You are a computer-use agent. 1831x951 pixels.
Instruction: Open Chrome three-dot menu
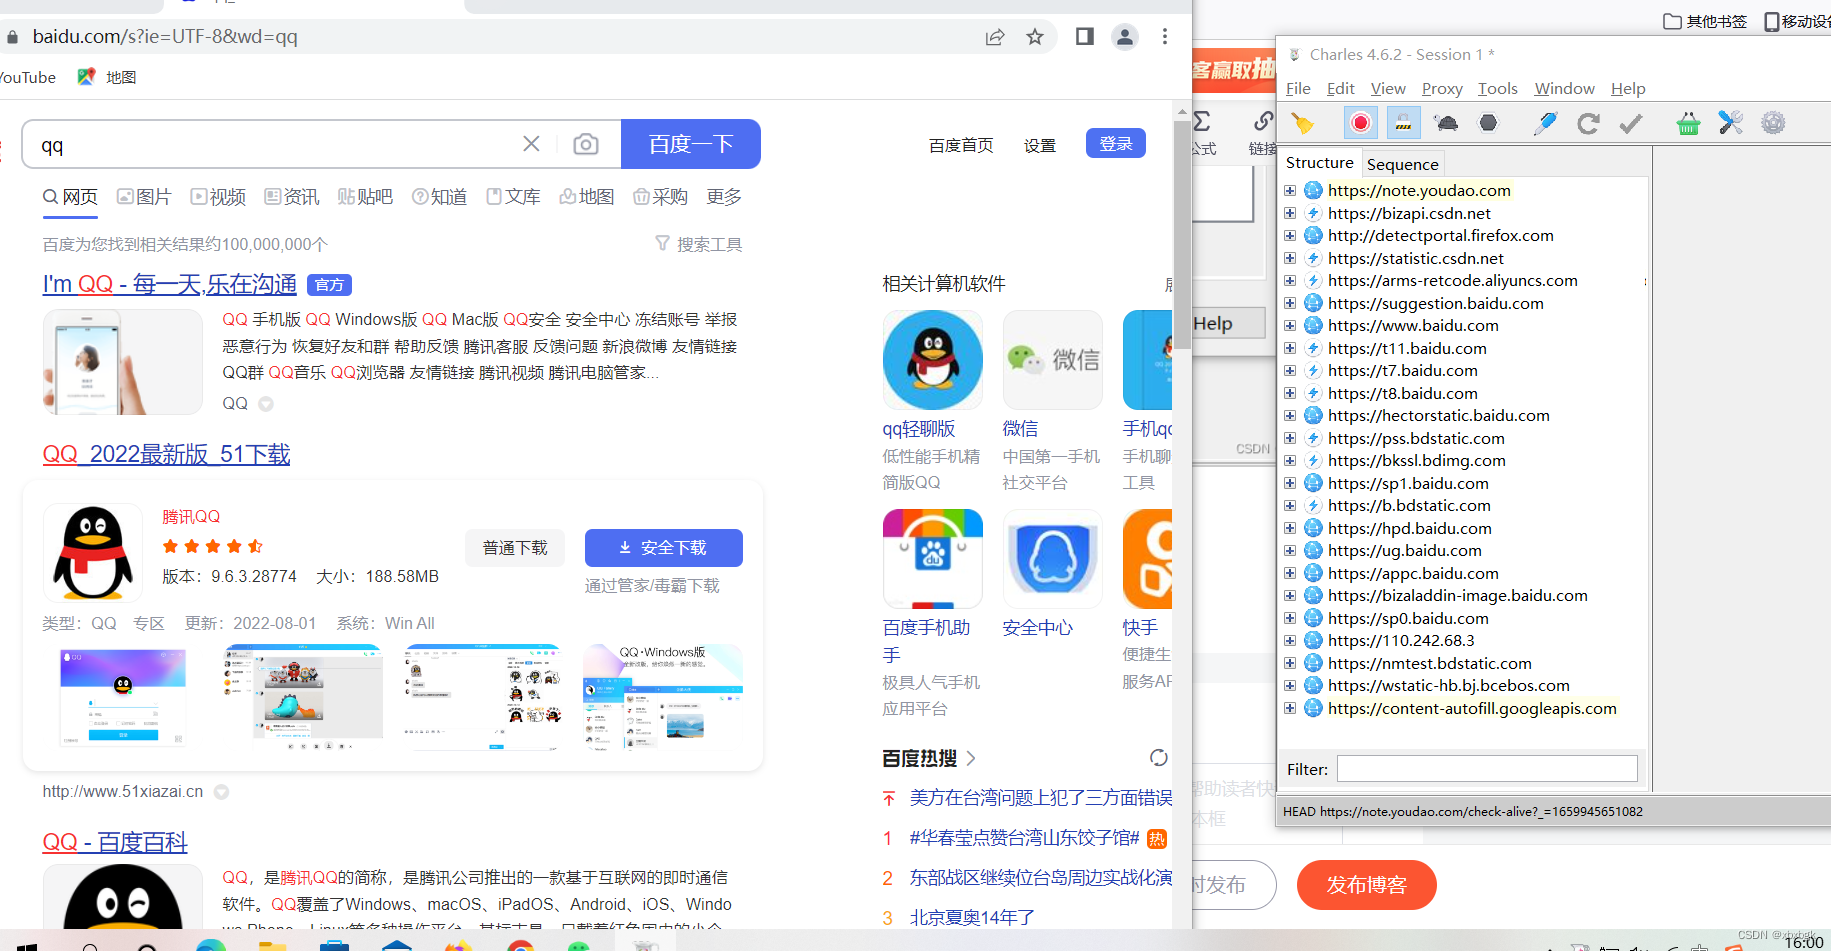point(1165,37)
